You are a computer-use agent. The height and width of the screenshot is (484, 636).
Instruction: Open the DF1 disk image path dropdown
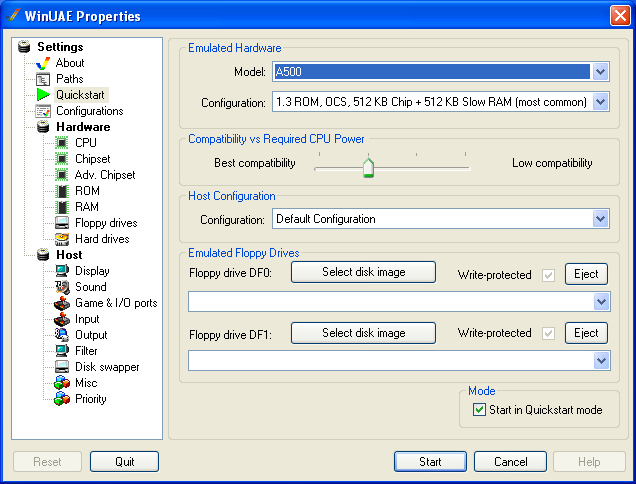click(x=602, y=361)
